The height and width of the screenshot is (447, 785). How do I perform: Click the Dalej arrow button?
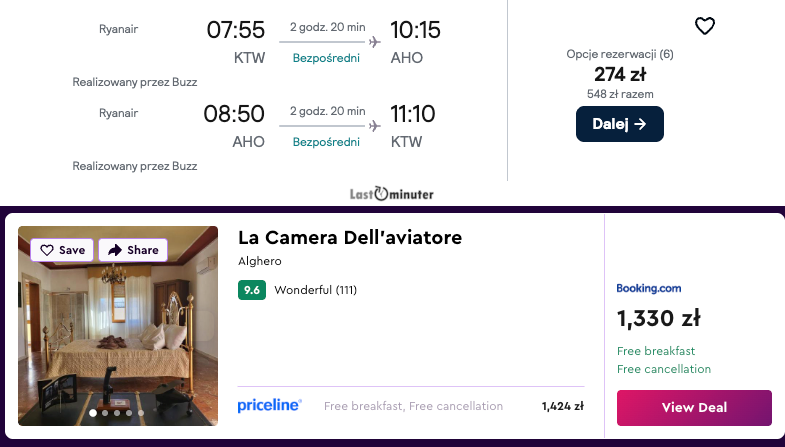coord(620,124)
